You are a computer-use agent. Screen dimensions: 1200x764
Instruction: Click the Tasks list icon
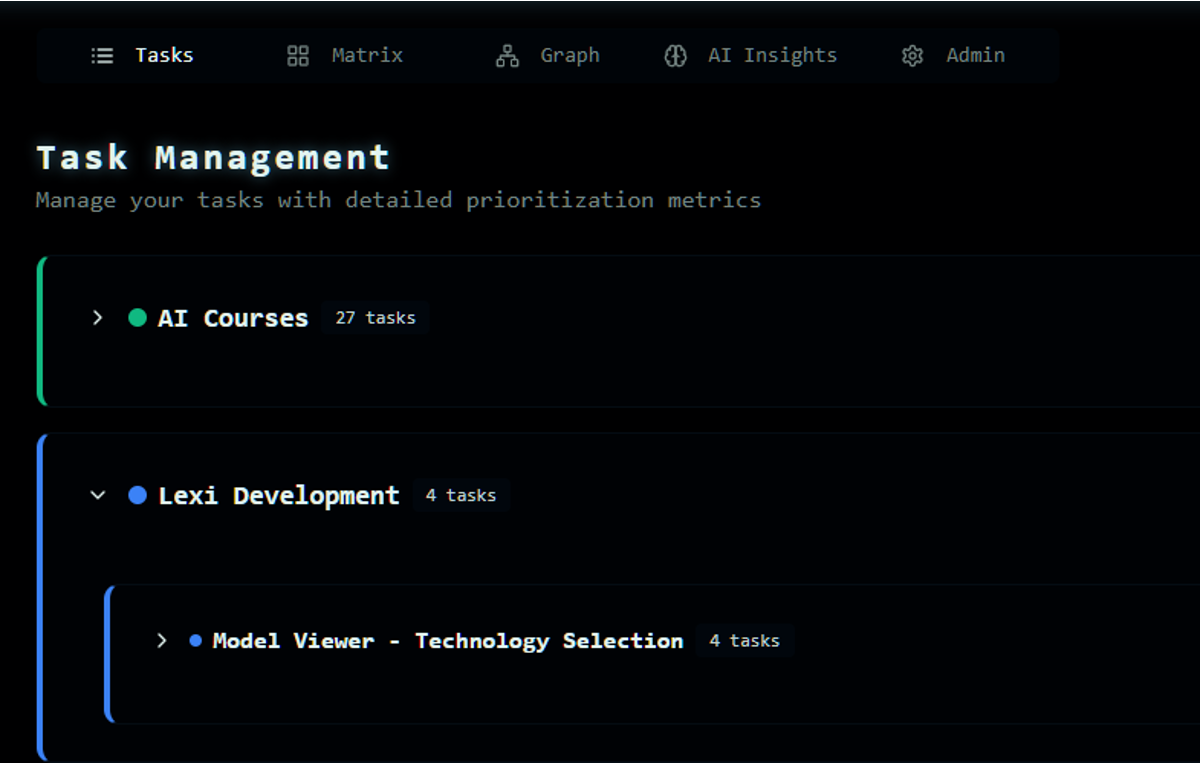[x=102, y=56]
